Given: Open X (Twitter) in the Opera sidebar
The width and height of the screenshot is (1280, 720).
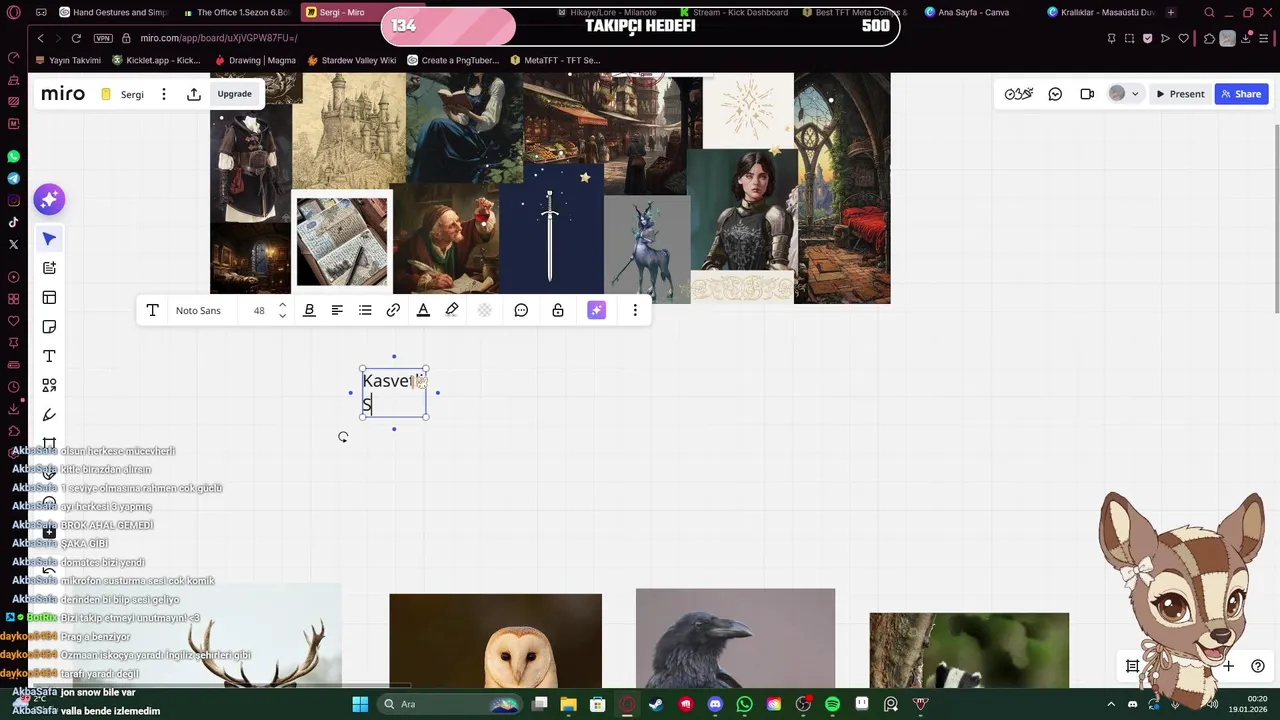Looking at the screenshot, I should (x=13, y=244).
